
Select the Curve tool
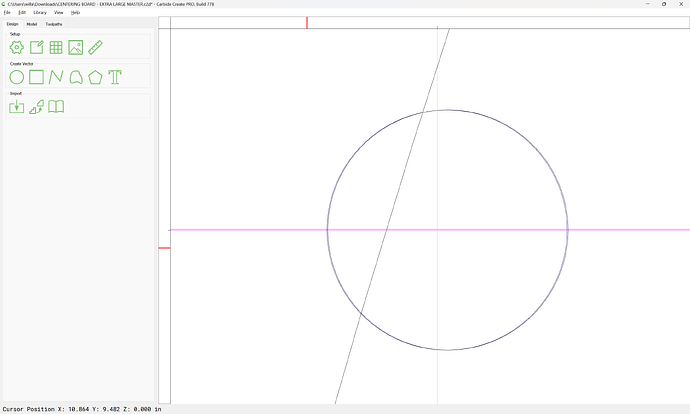[x=76, y=77]
